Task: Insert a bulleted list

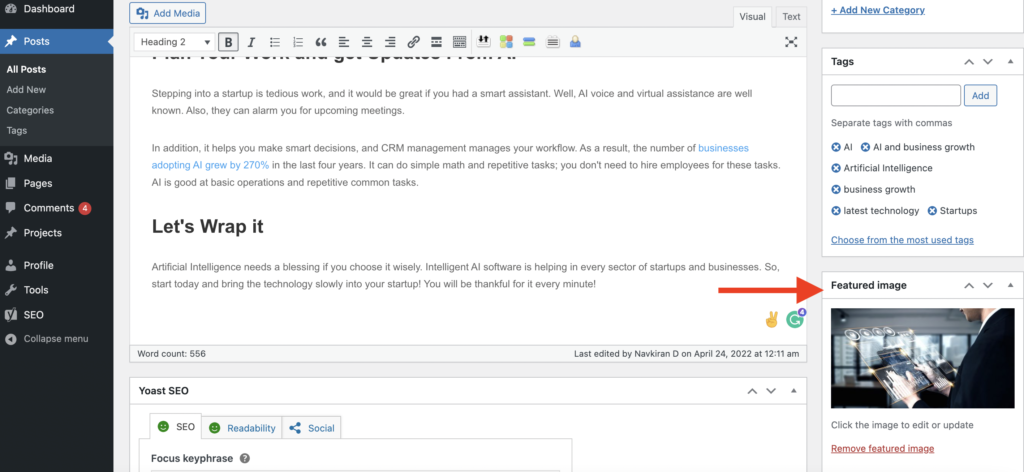Action: coord(275,42)
